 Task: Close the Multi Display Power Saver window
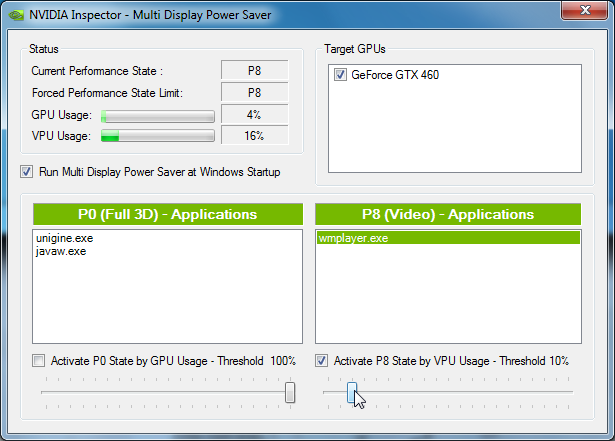tap(584, 10)
